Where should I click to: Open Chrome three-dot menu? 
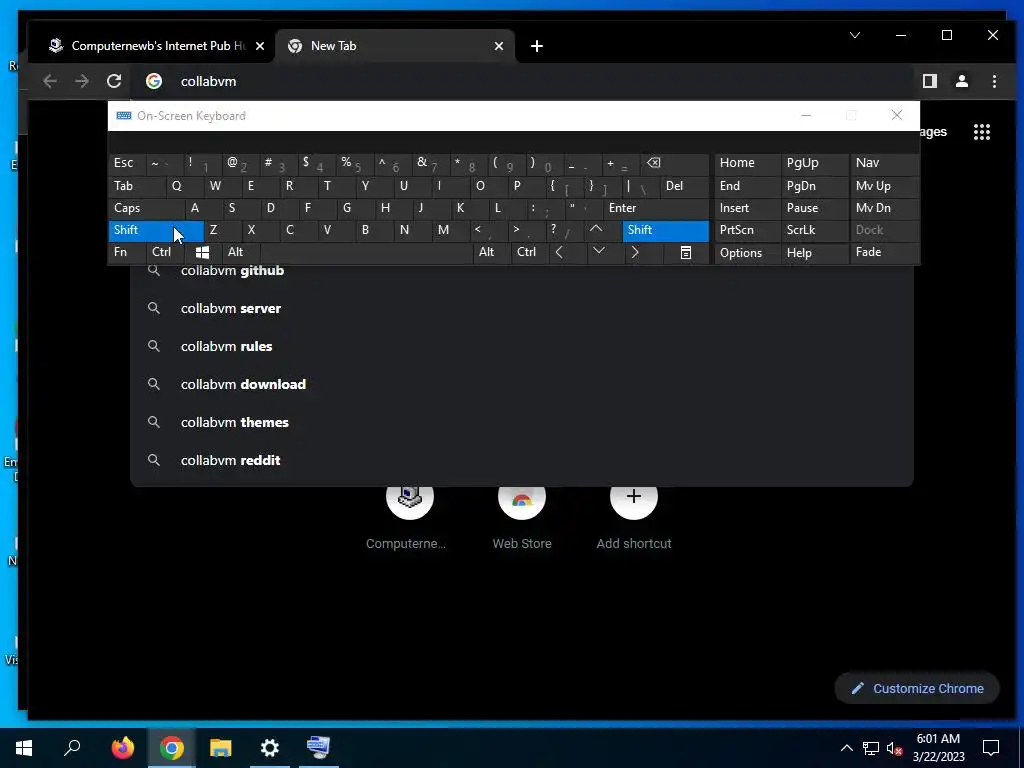[x=994, y=81]
